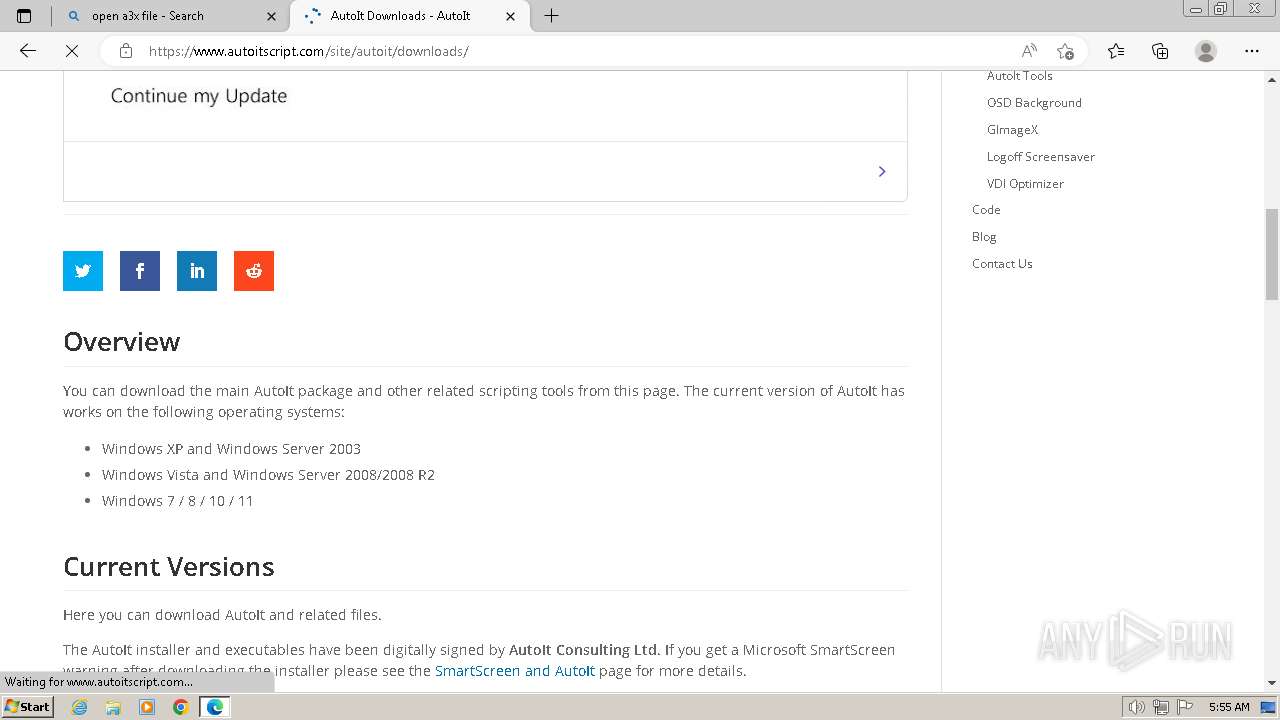Image resolution: width=1280 pixels, height=720 pixels.
Task: Switch to open a3x file Search tab
Action: click(170, 16)
